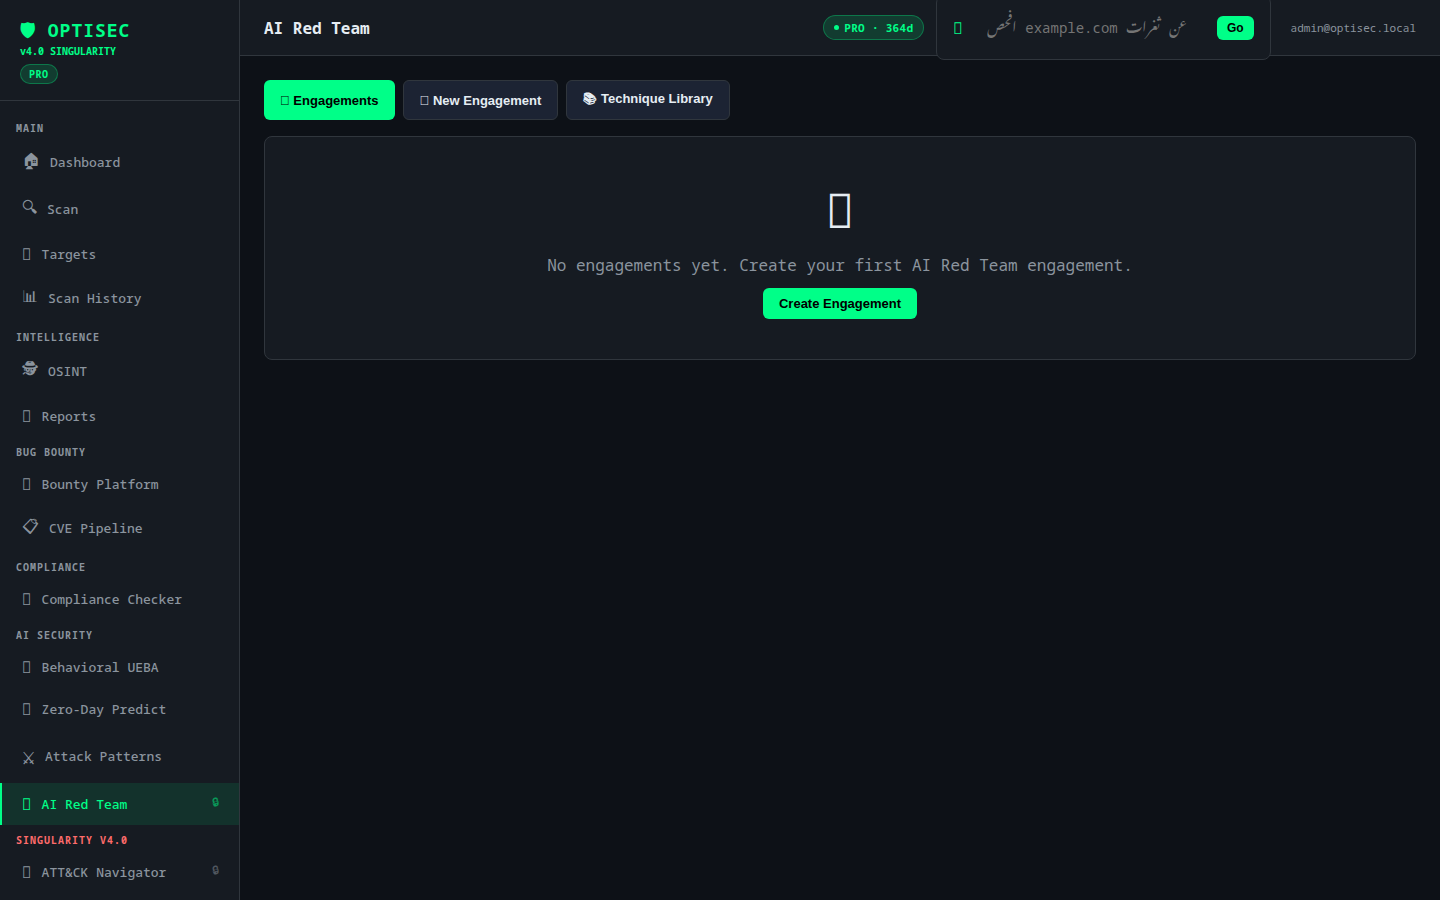Open the admin@optisec.local account label
The height and width of the screenshot is (900, 1440).
1353,28
